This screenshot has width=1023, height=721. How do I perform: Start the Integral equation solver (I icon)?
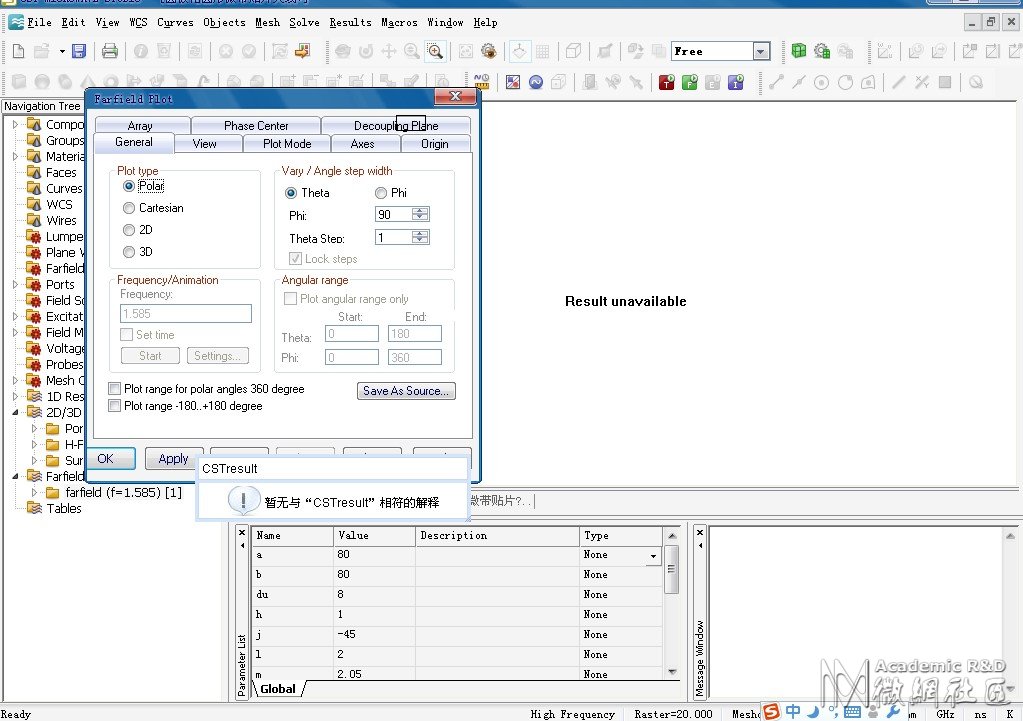[736, 82]
